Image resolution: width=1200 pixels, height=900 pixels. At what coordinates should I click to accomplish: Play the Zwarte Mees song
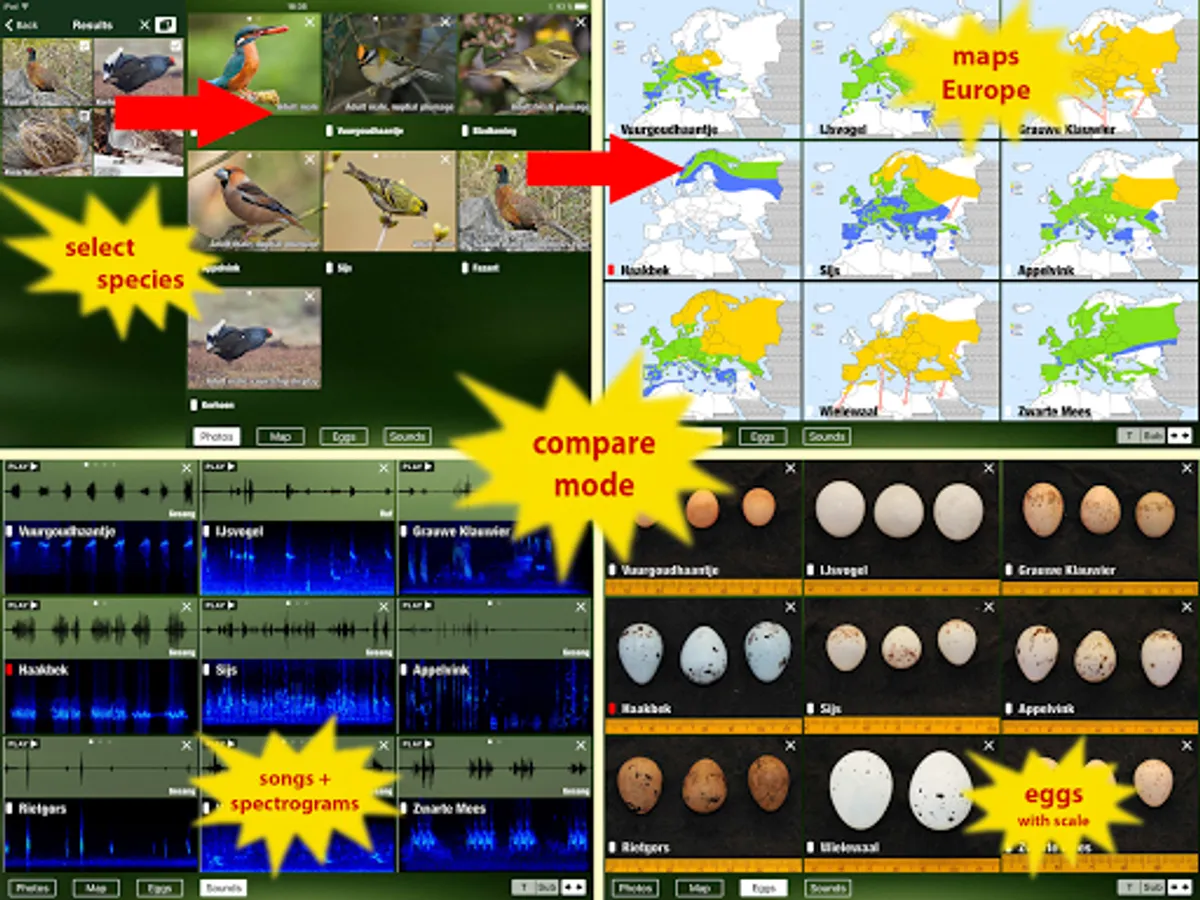point(415,743)
